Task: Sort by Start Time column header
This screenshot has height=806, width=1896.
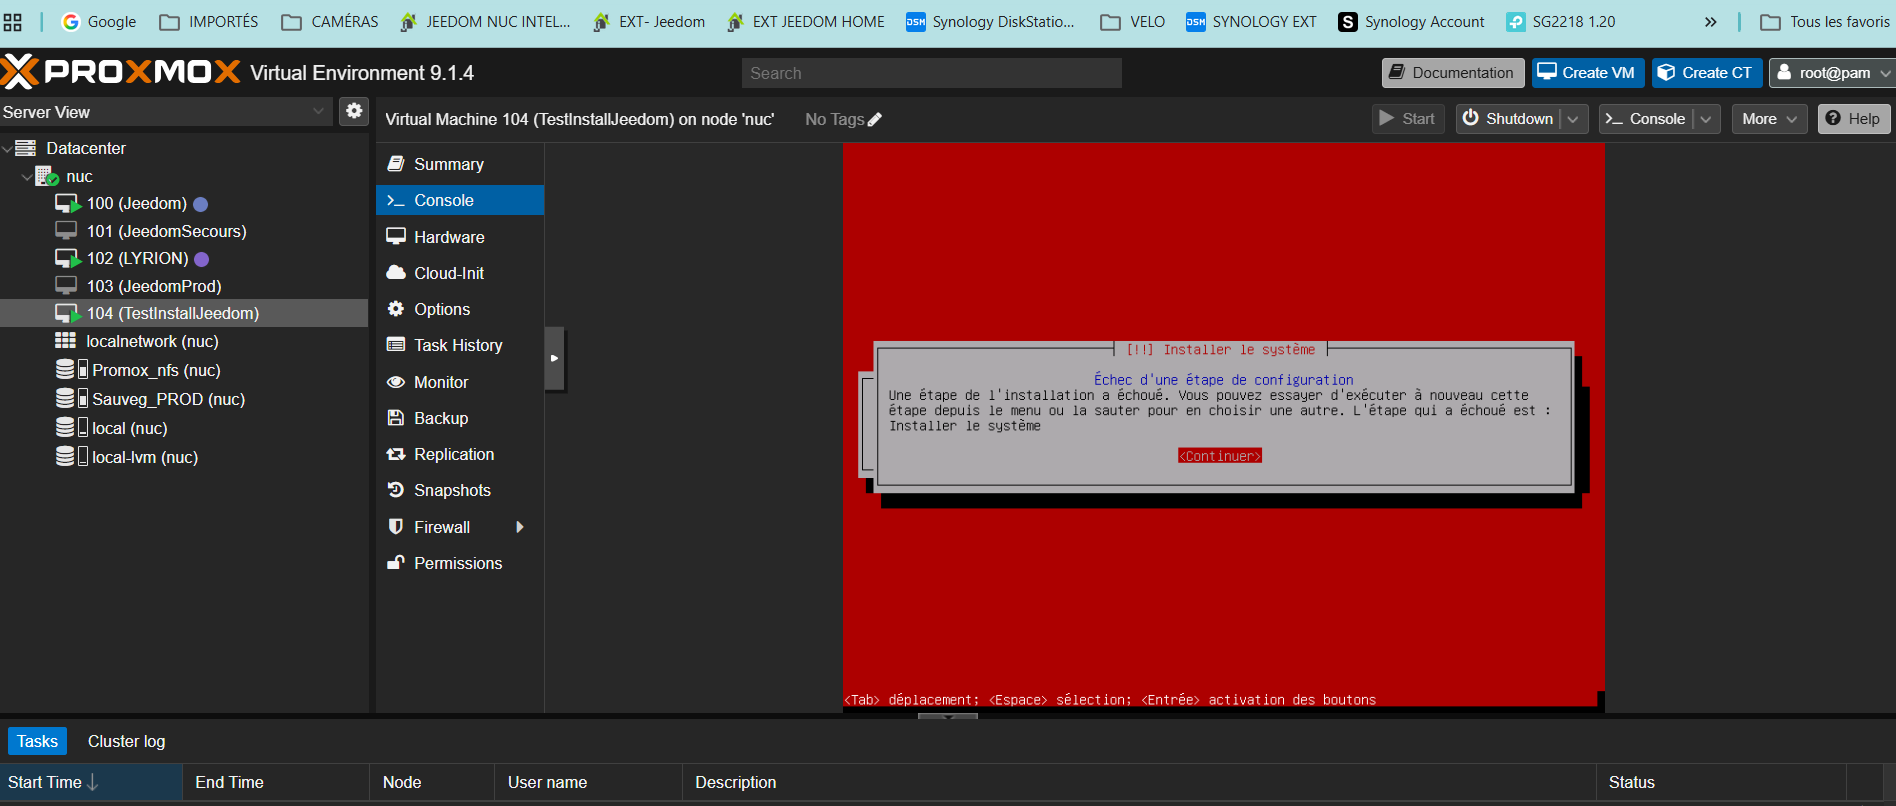Action: click(52, 782)
